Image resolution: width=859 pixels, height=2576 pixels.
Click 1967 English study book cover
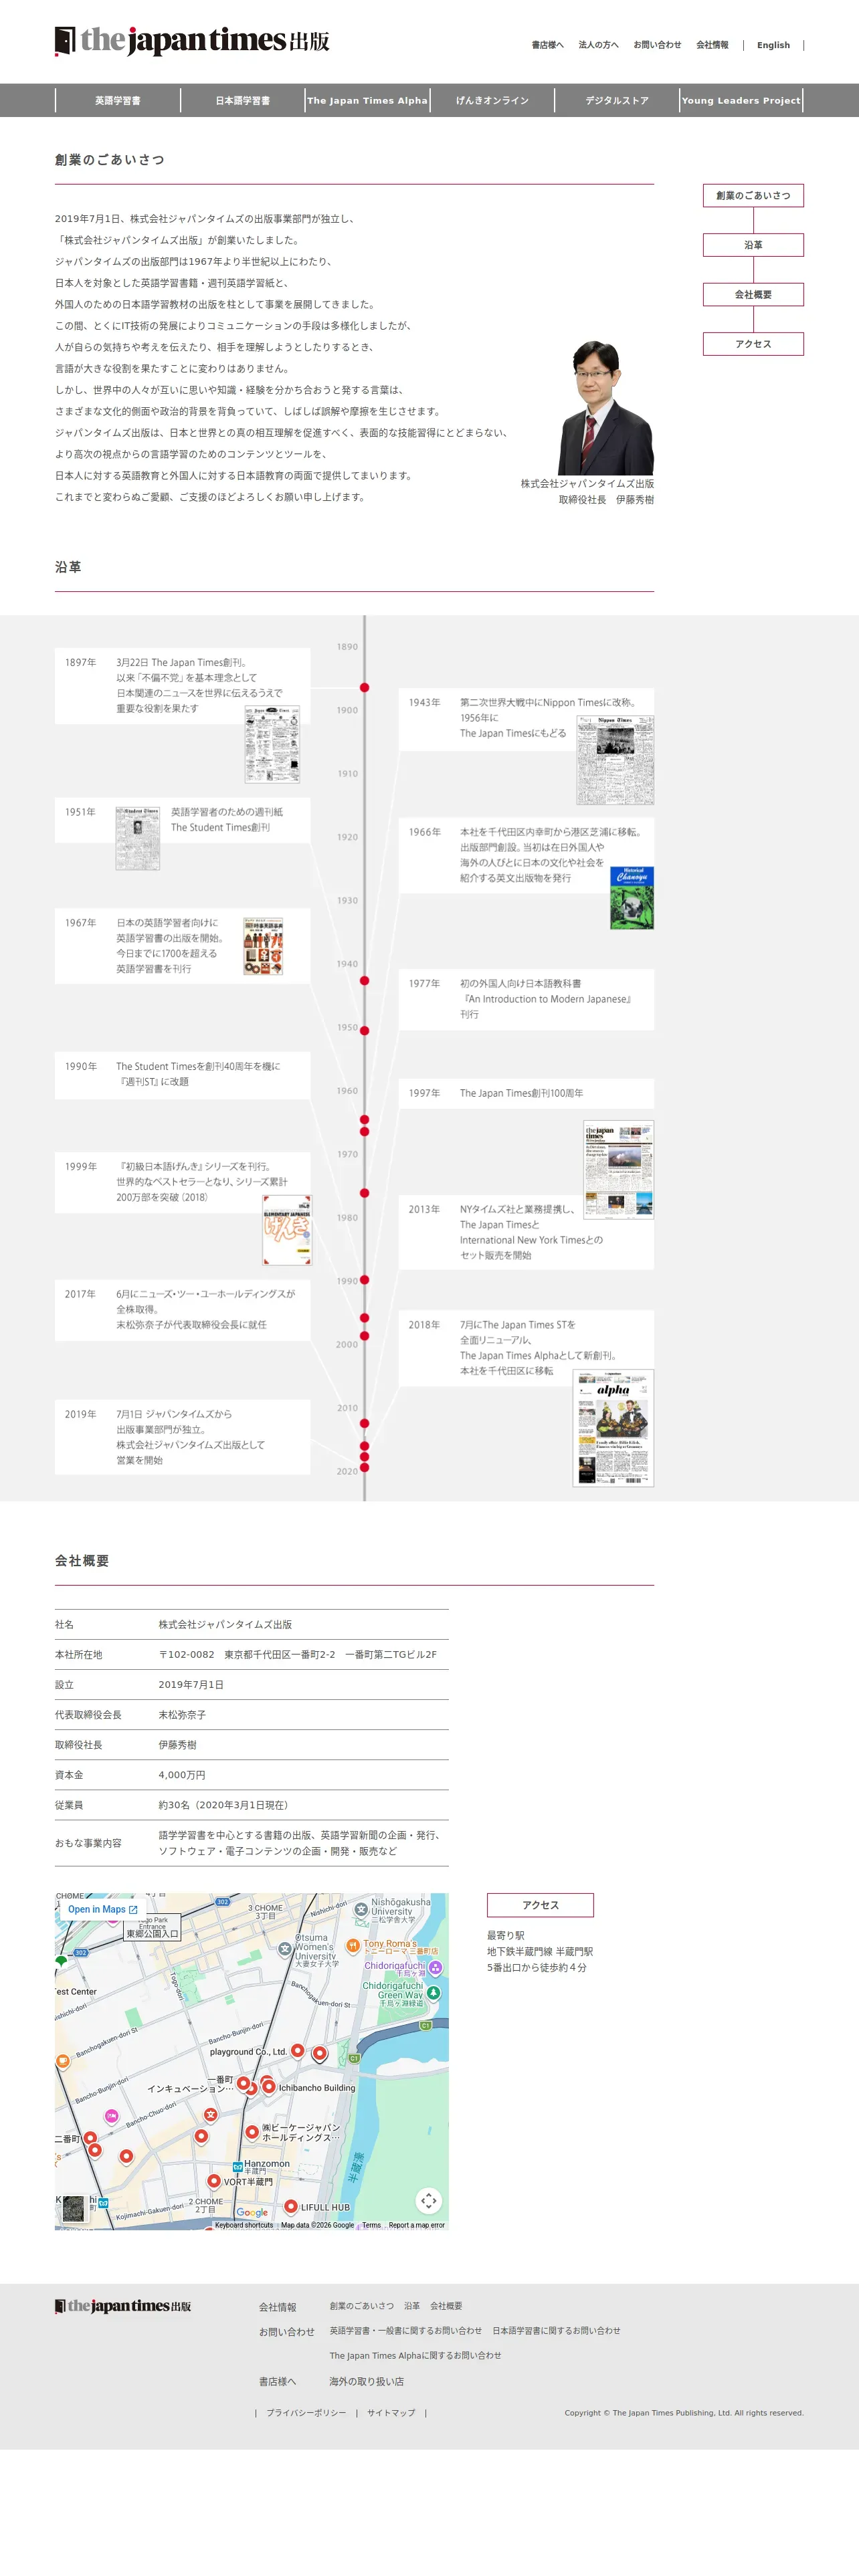[x=263, y=946]
